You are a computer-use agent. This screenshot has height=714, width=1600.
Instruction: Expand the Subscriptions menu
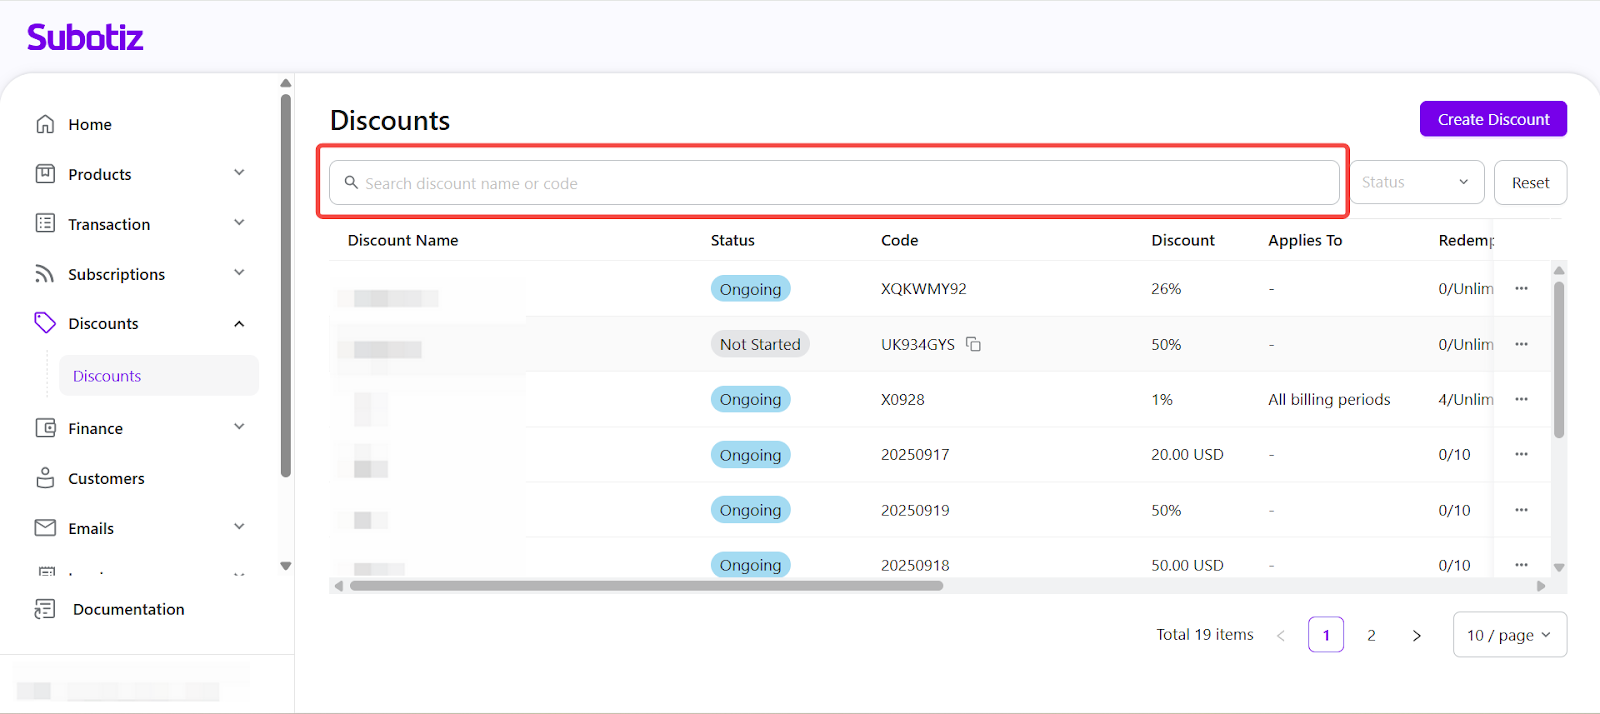point(239,273)
